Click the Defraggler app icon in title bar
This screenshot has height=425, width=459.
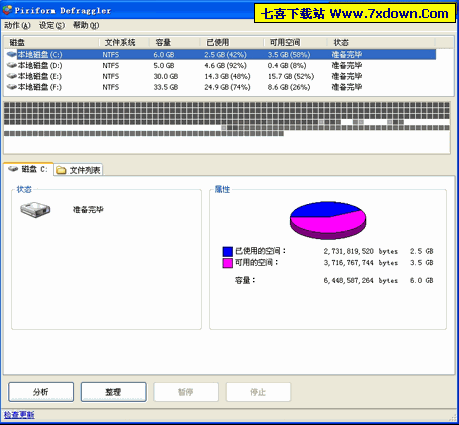click(x=7, y=10)
